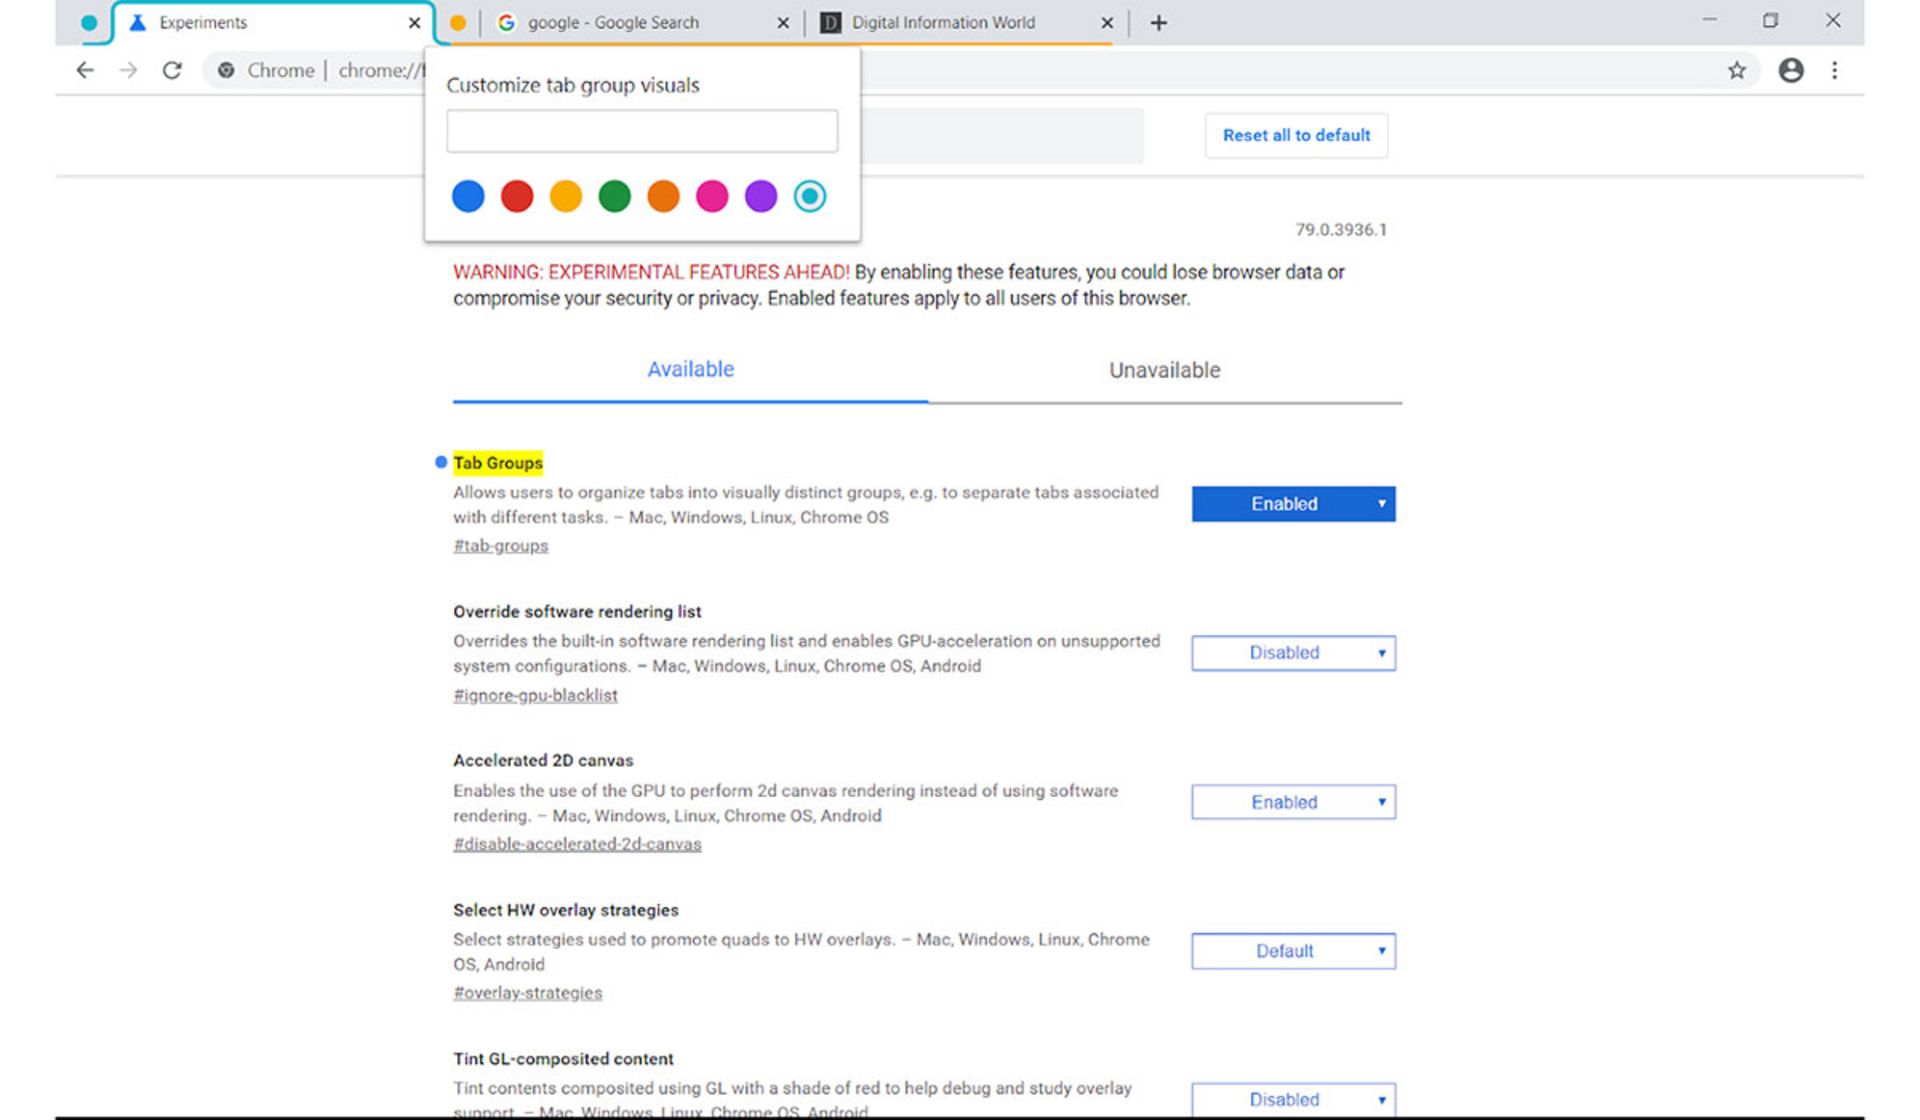Image resolution: width=1920 pixels, height=1120 pixels.
Task: Close the google - Google Search tab
Action: (783, 22)
